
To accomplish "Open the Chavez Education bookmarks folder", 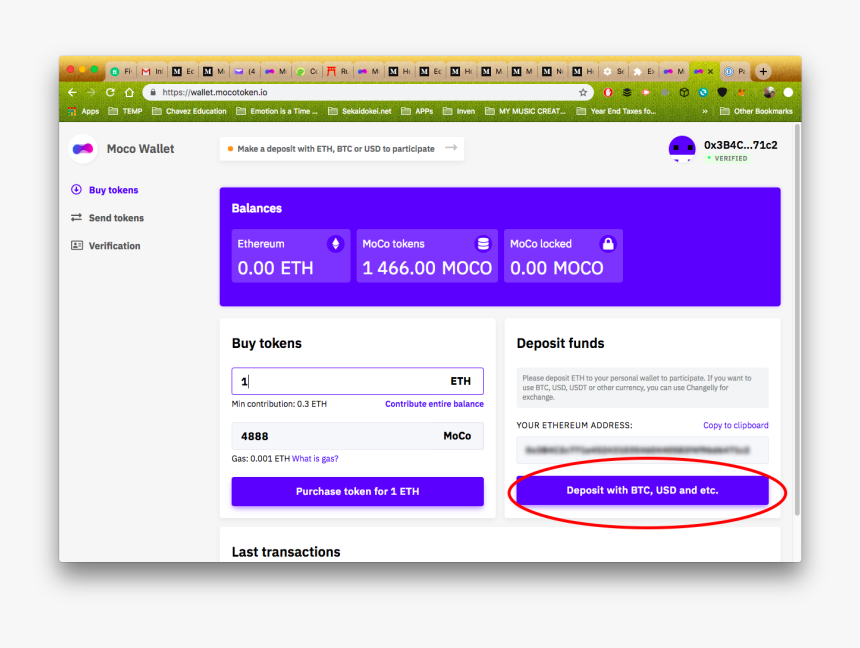I will pos(189,111).
